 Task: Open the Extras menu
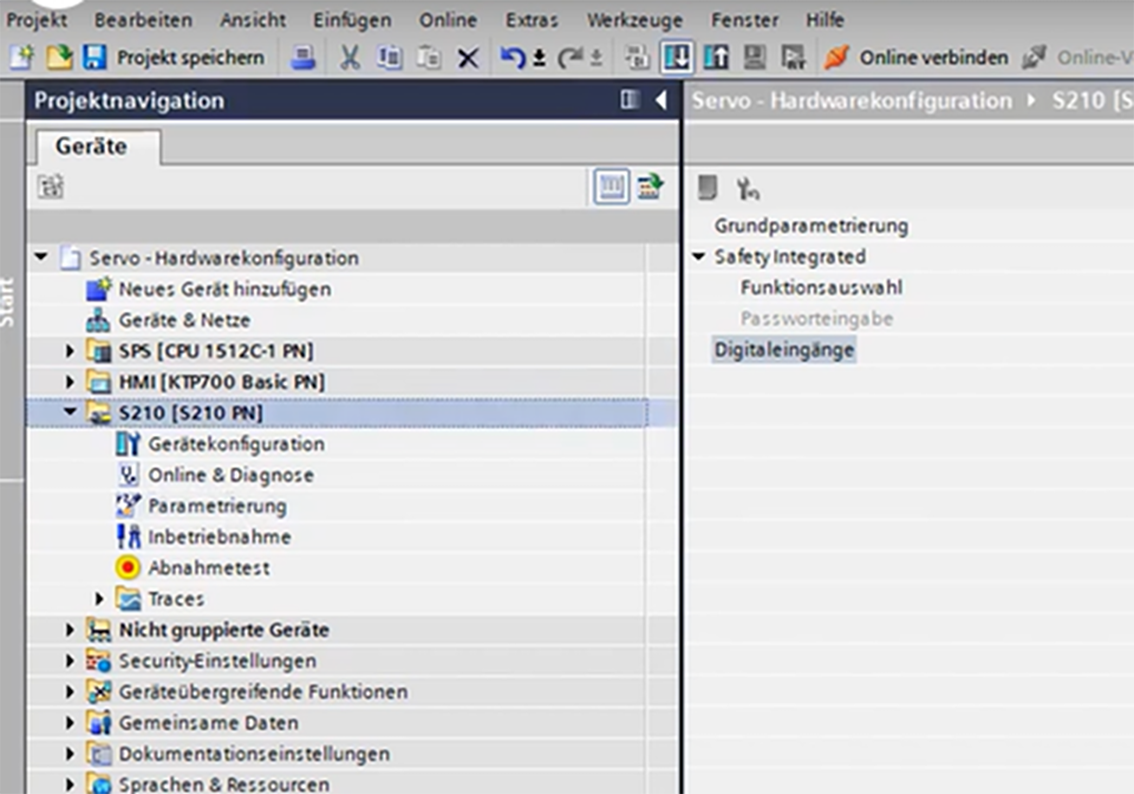click(x=532, y=20)
